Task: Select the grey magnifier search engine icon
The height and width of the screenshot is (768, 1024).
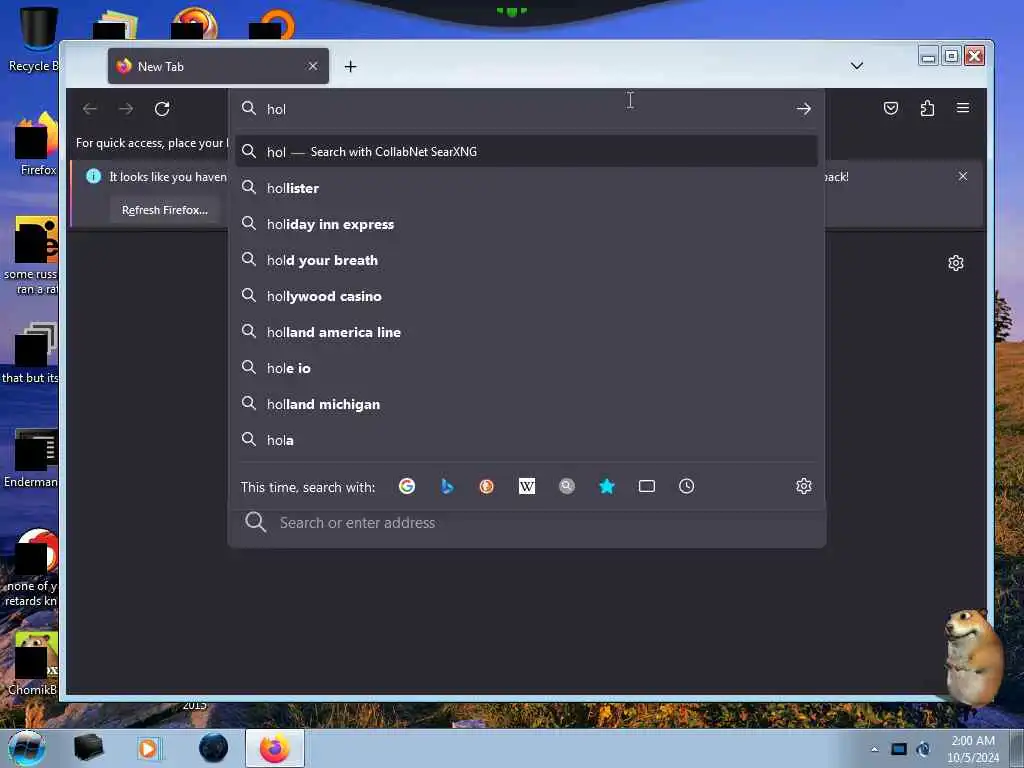Action: coord(567,486)
